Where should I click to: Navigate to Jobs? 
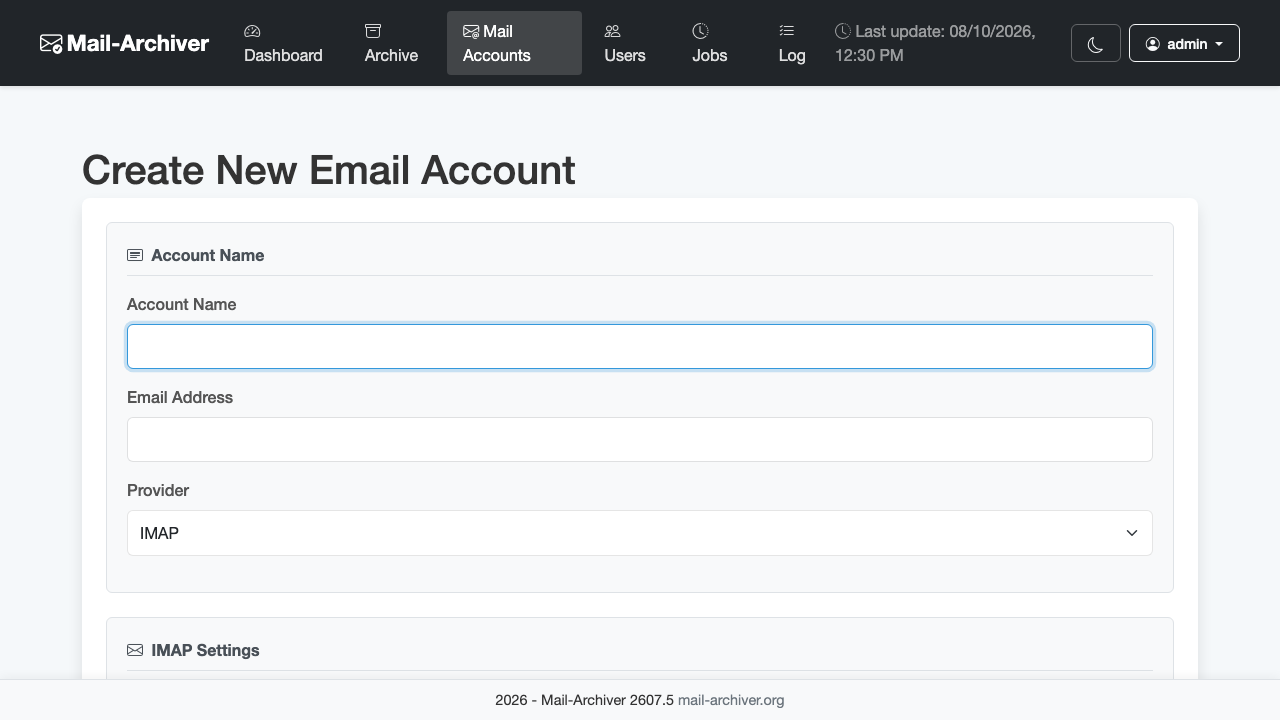pos(710,43)
